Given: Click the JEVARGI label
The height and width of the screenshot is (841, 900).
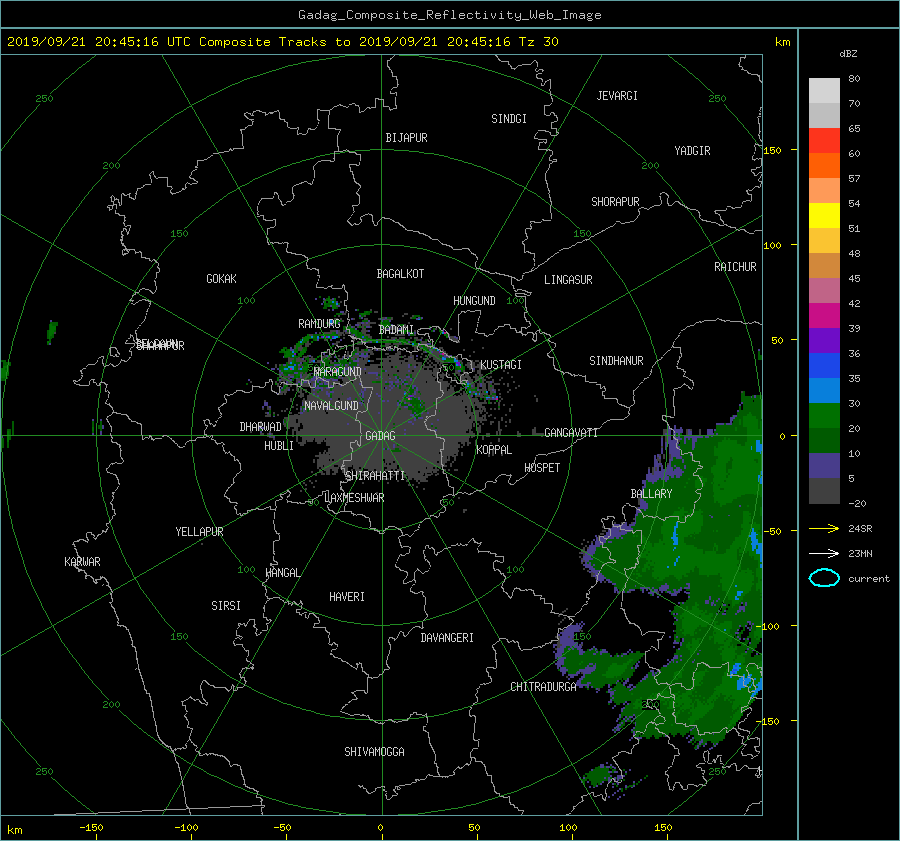Looking at the screenshot, I should pos(617,96).
